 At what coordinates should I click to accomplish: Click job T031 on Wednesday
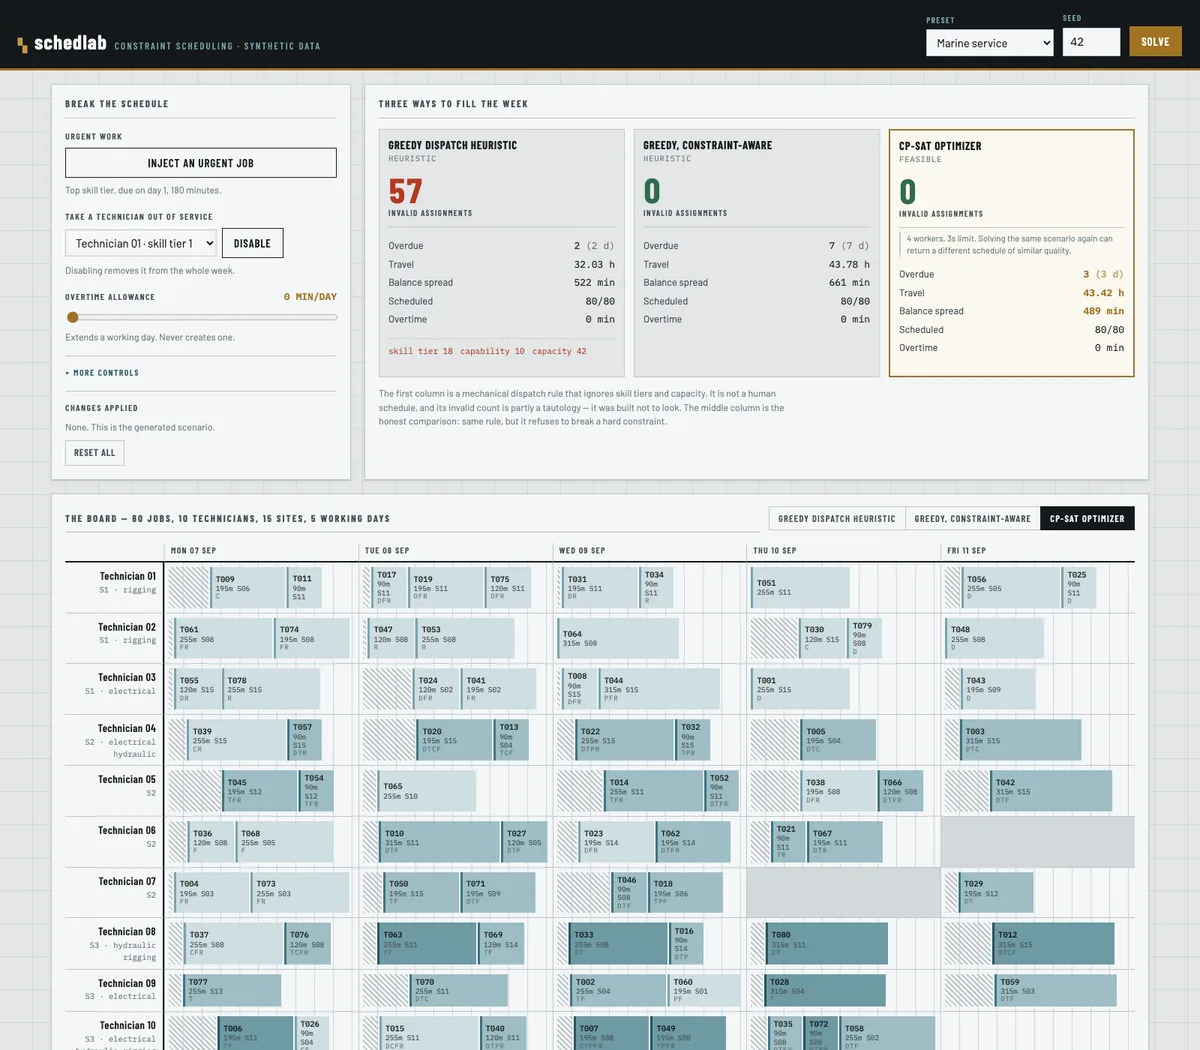tap(601, 588)
